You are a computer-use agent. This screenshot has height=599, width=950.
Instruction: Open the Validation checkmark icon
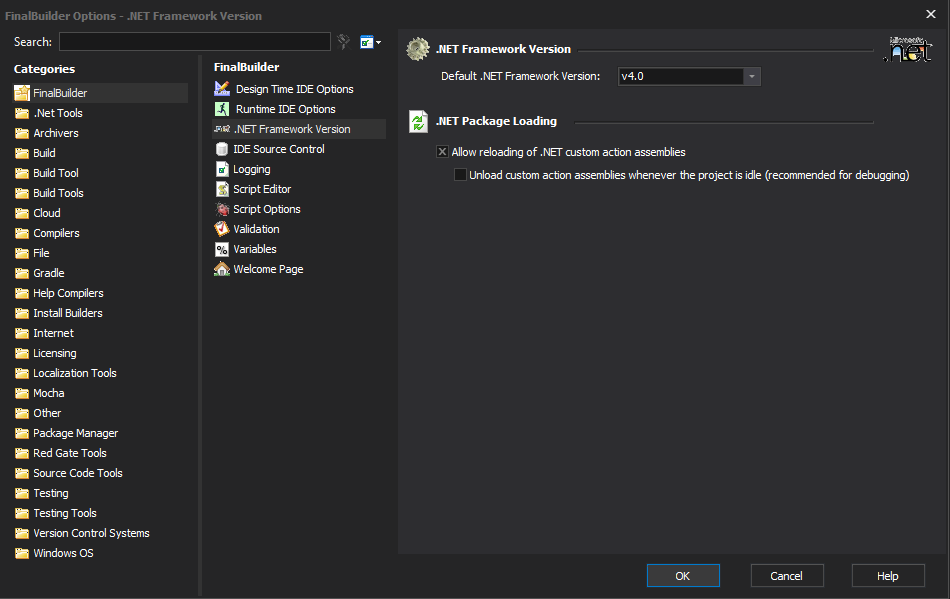[x=222, y=229]
